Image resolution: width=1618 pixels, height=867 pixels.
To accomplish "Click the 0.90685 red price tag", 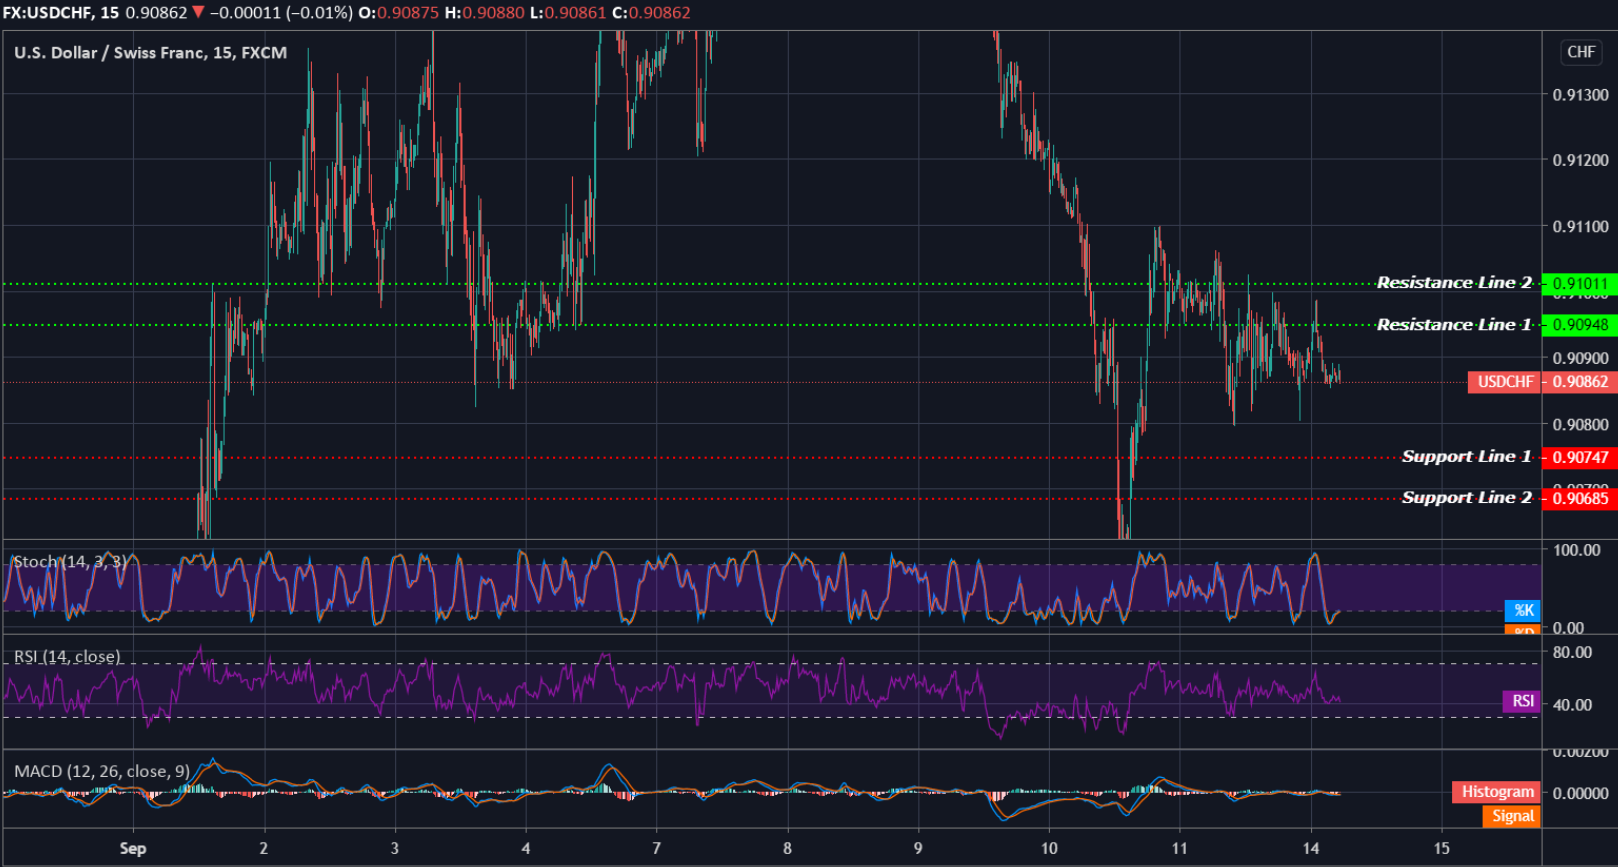I will click(x=1580, y=499).
